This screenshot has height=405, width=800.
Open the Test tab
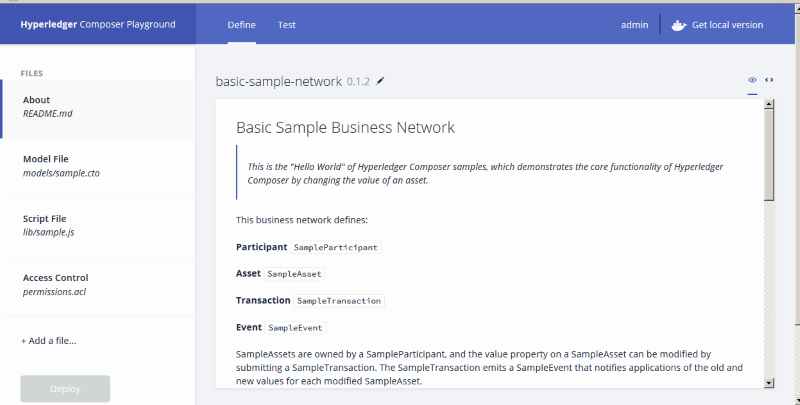click(286, 25)
